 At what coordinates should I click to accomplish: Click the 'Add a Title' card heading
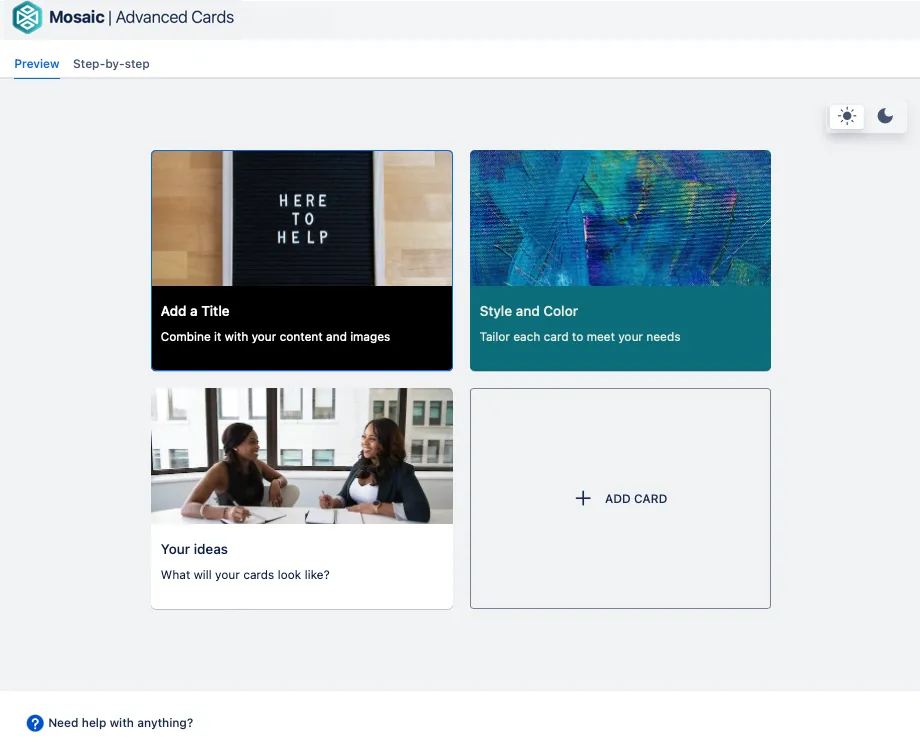[195, 311]
